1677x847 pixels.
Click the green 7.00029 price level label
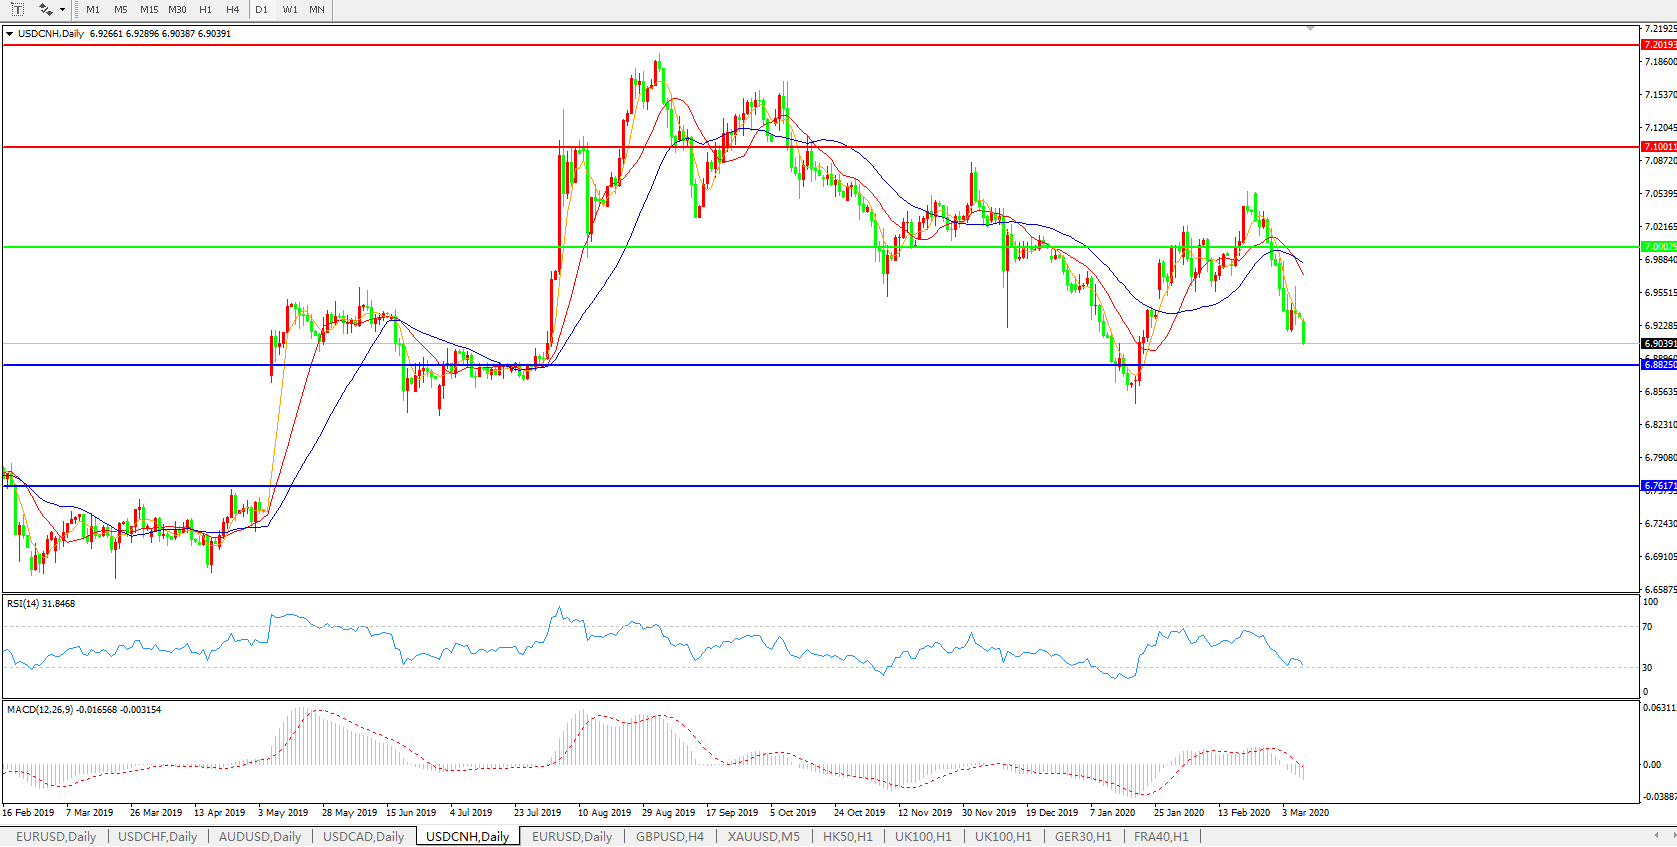[x=1659, y=247]
